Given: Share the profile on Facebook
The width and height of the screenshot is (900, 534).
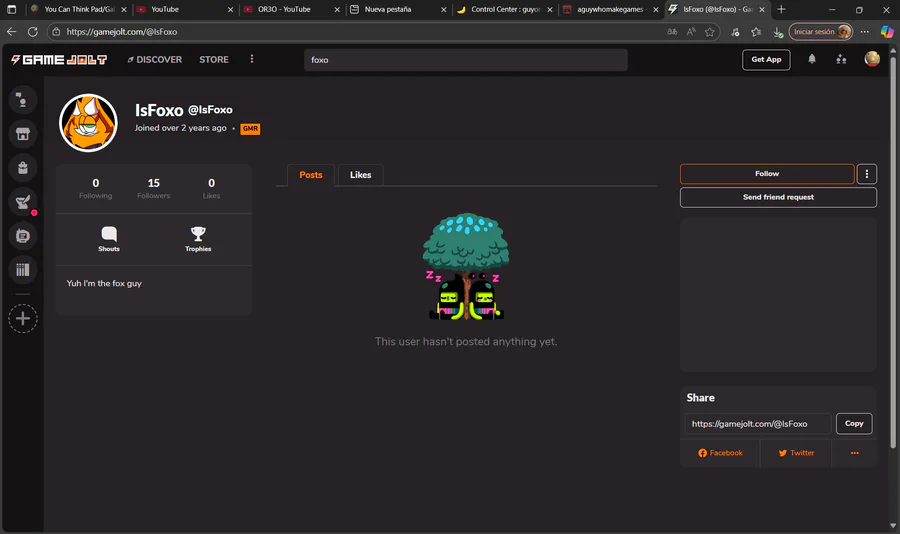Looking at the screenshot, I should (x=720, y=453).
